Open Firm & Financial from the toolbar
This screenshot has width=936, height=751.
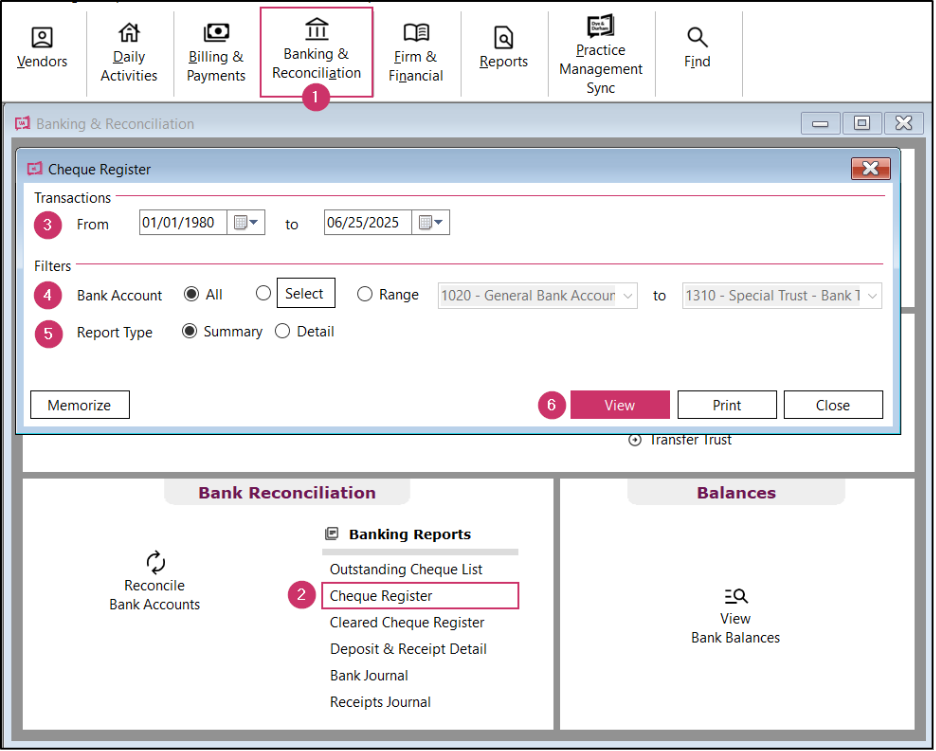click(x=415, y=53)
